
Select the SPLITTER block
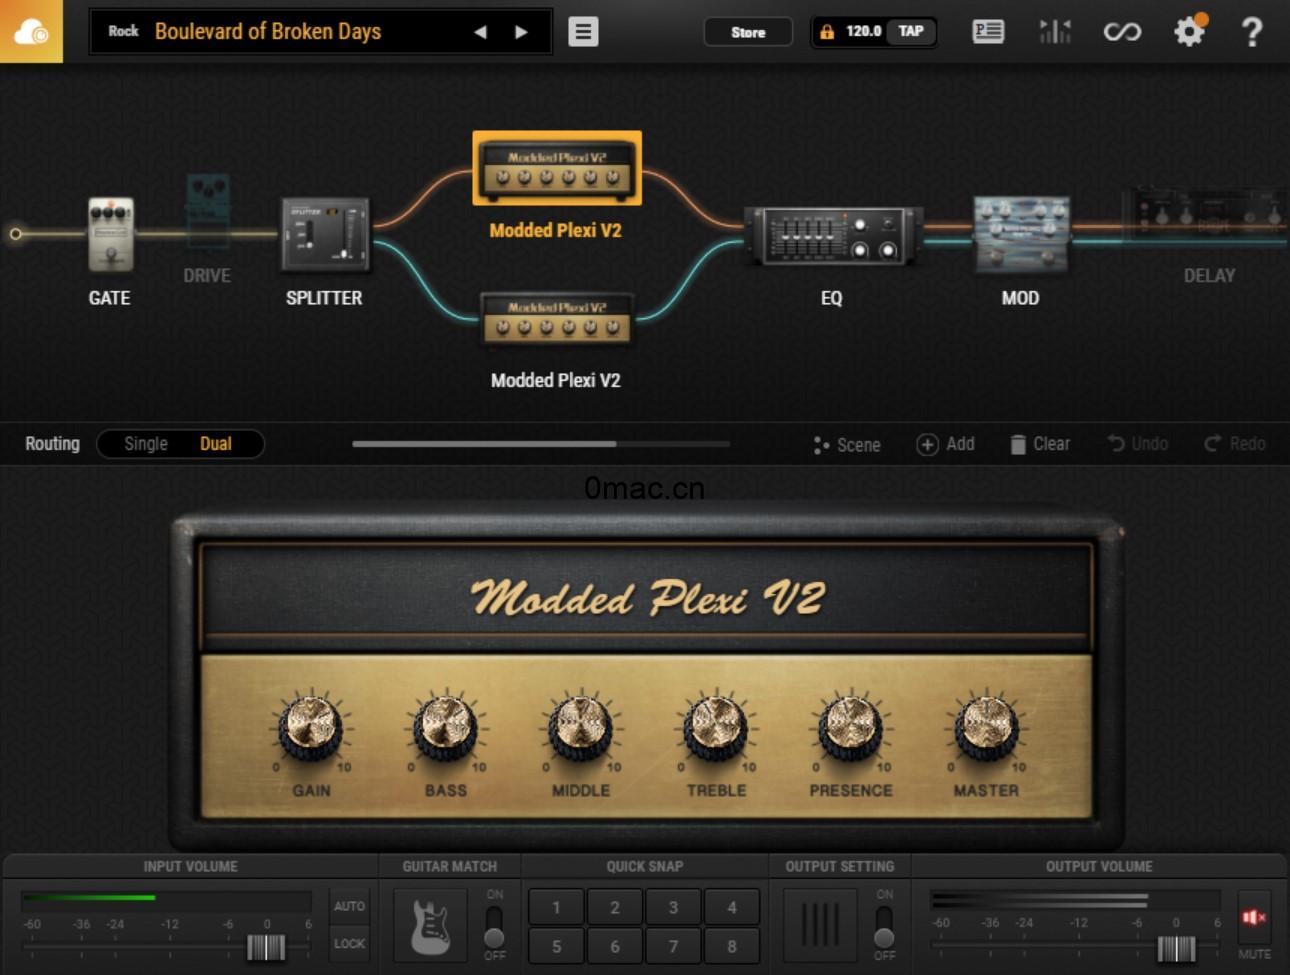[325, 235]
